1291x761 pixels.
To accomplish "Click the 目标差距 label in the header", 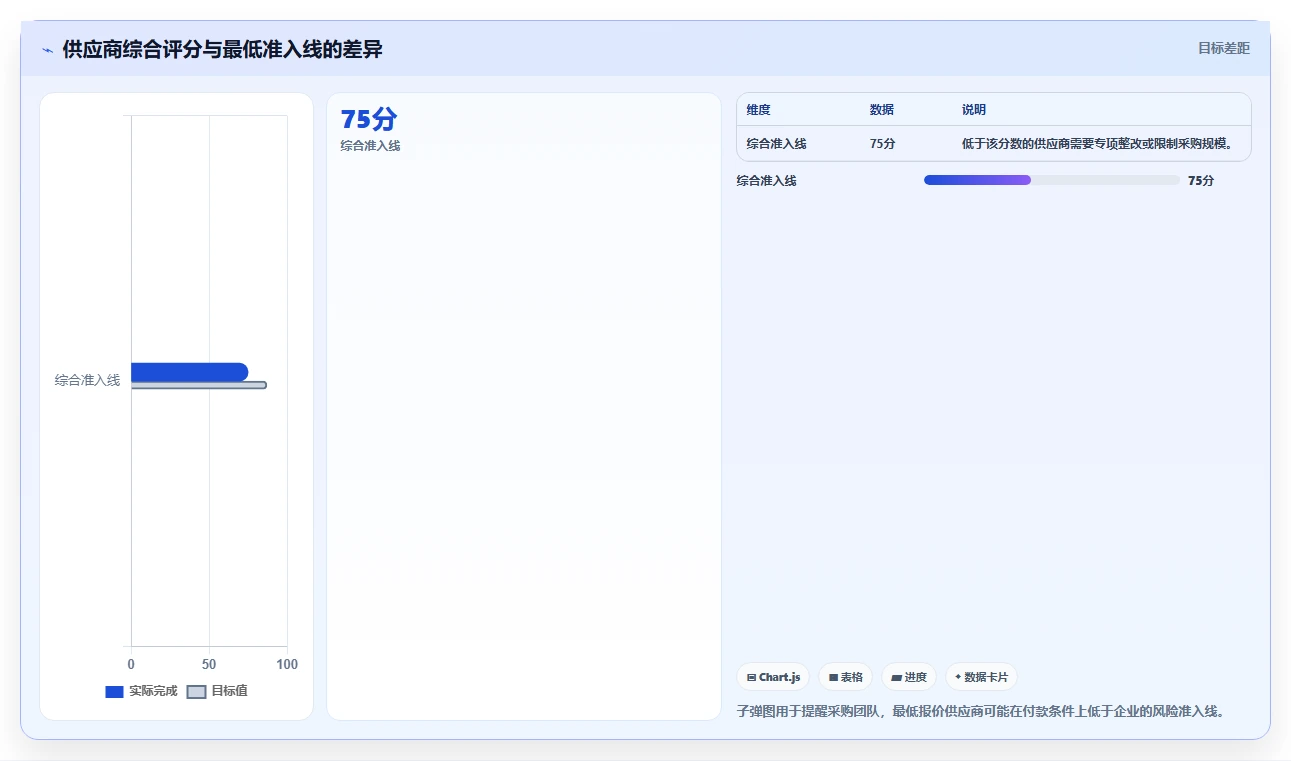I will tap(1224, 48).
